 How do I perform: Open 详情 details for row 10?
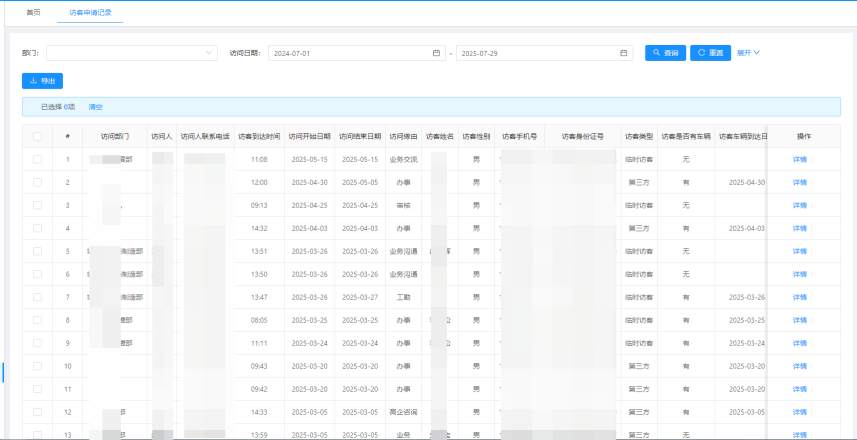[800, 366]
